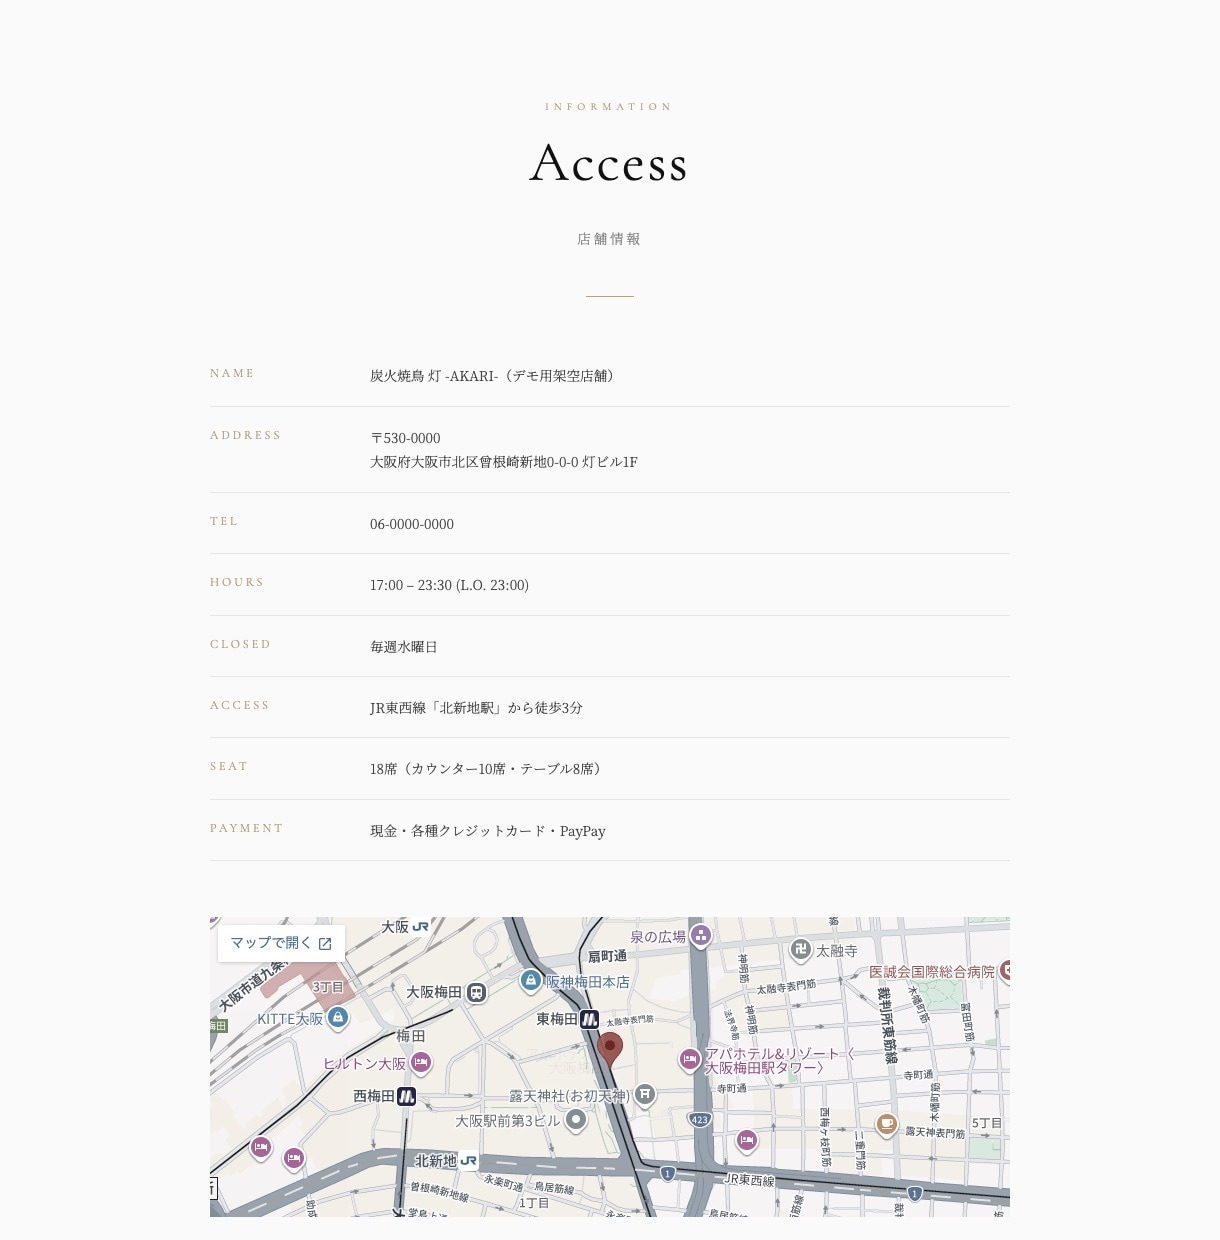This screenshot has width=1220, height=1240.
Task: Select the 太融寺 temple marker icon
Action: (800, 950)
